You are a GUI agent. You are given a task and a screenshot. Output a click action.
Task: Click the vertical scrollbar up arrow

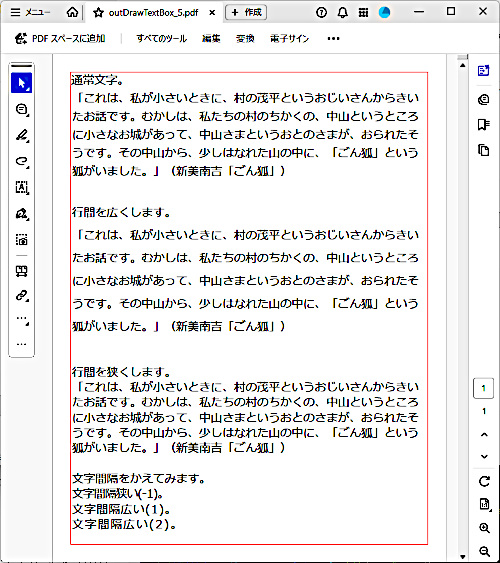coord(462,65)
